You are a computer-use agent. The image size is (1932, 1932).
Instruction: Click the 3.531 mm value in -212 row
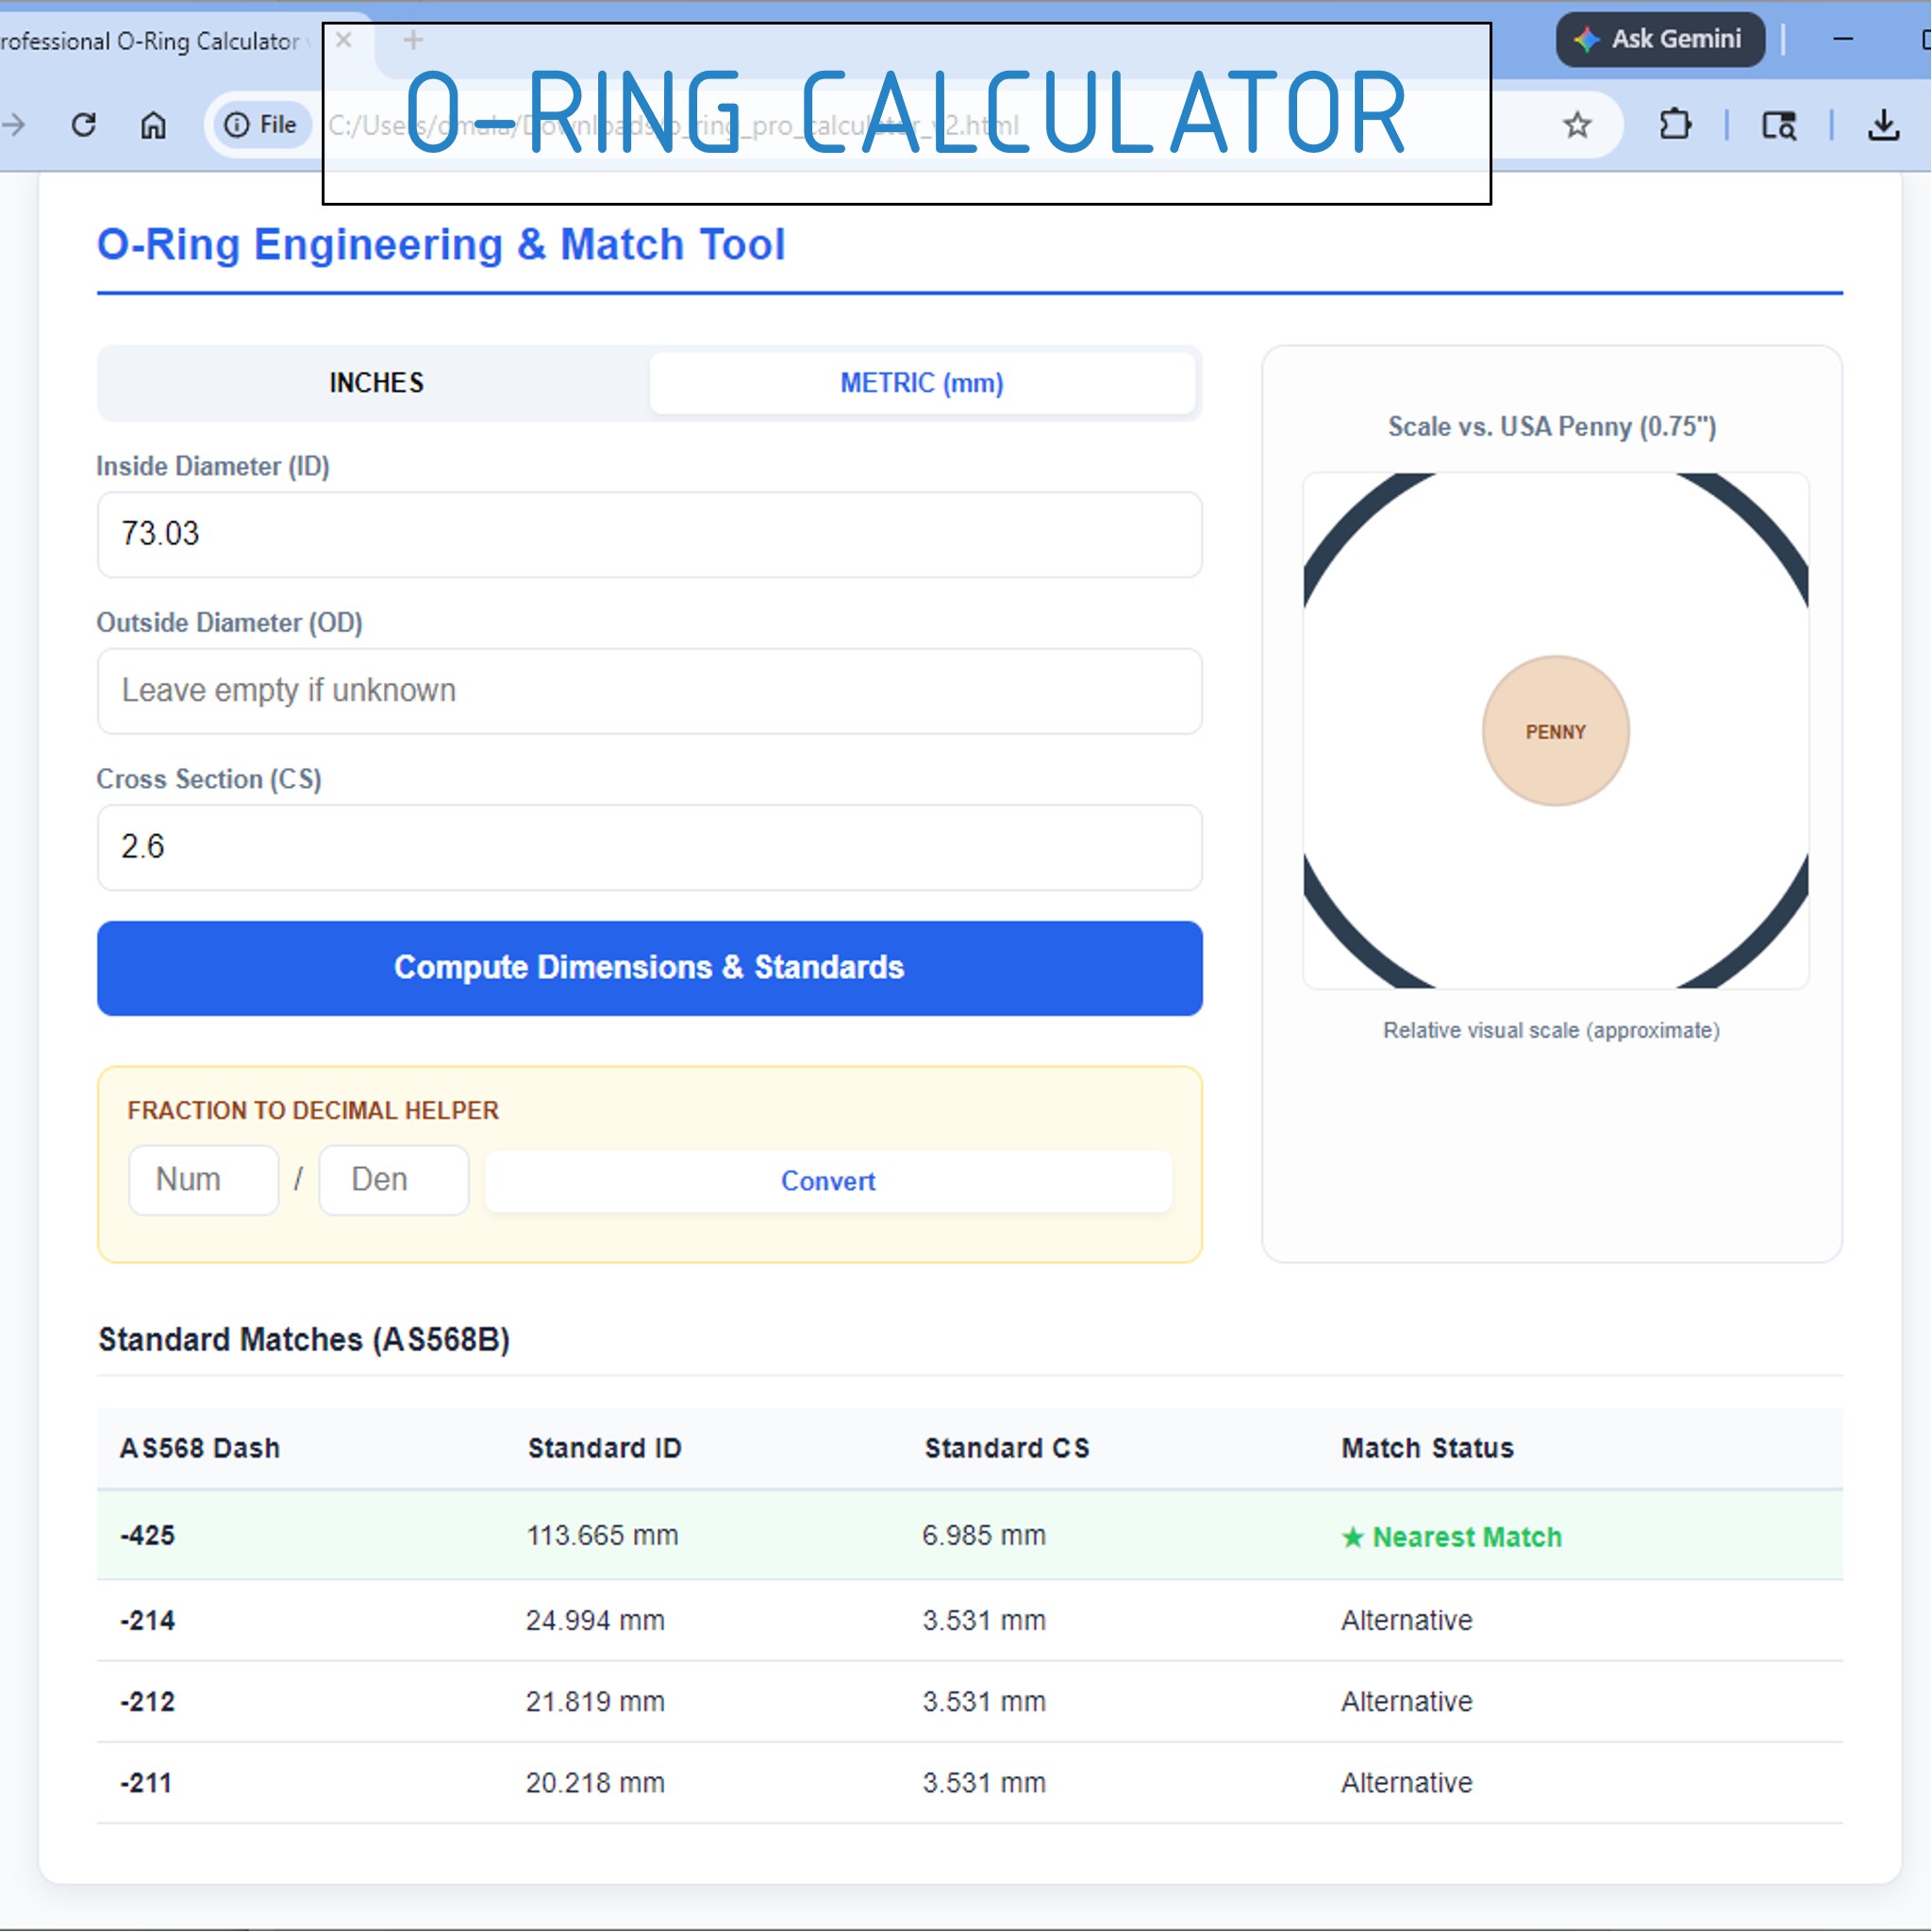coord(984,1702)
